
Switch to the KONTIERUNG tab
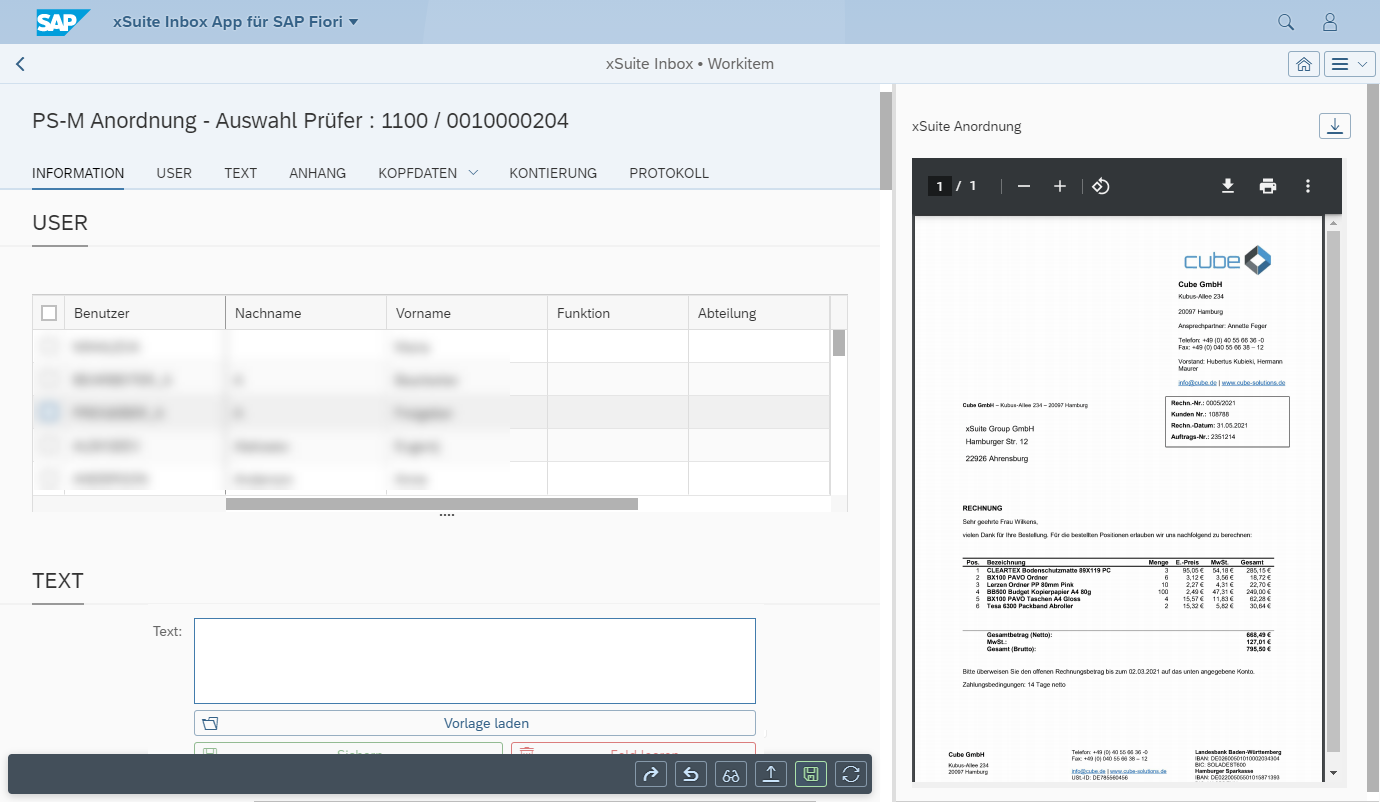553,172
